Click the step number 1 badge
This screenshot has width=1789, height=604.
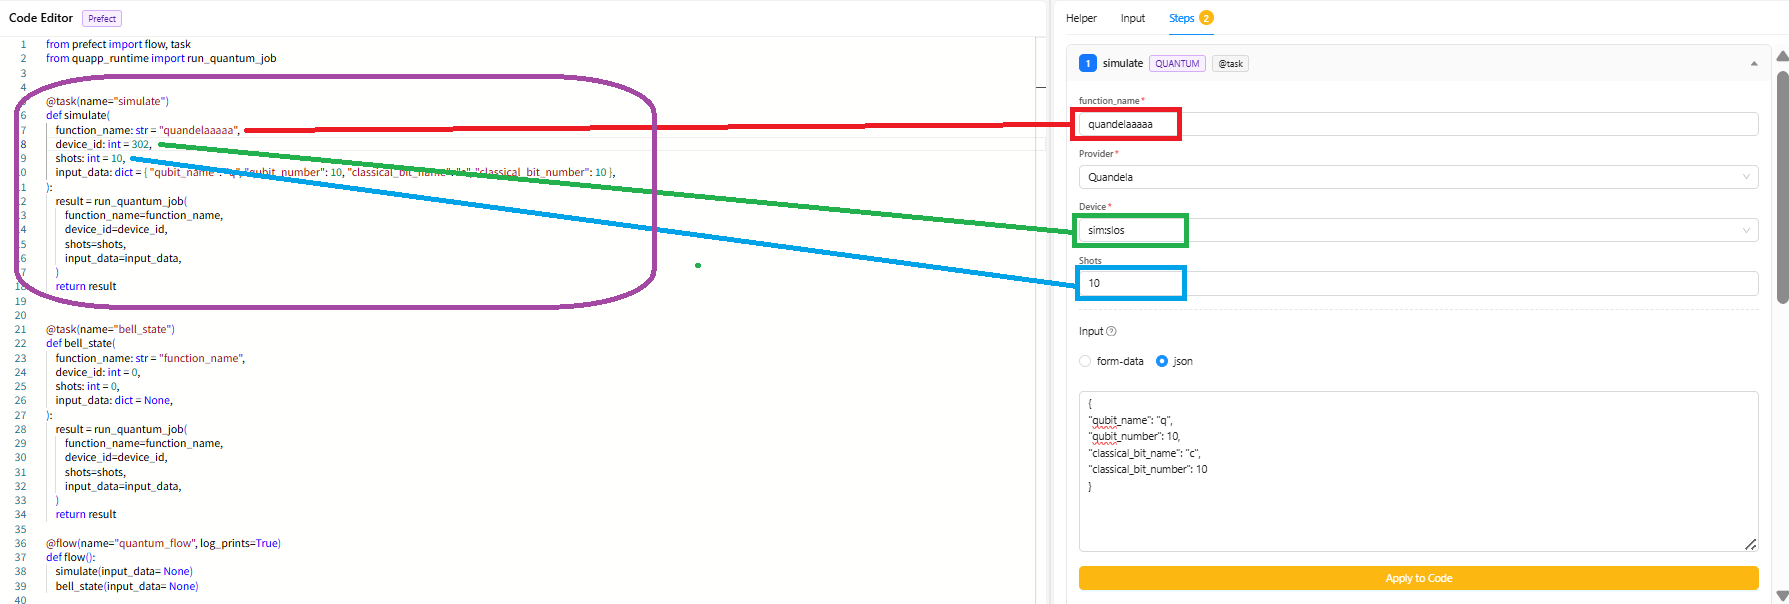[1088, 63]
